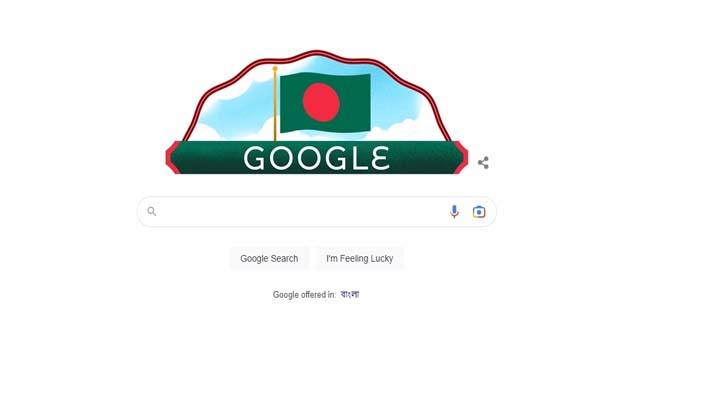This screenshot has height=400, width=725.
Task: Open Google Lens camera image search
Action: 479,212
